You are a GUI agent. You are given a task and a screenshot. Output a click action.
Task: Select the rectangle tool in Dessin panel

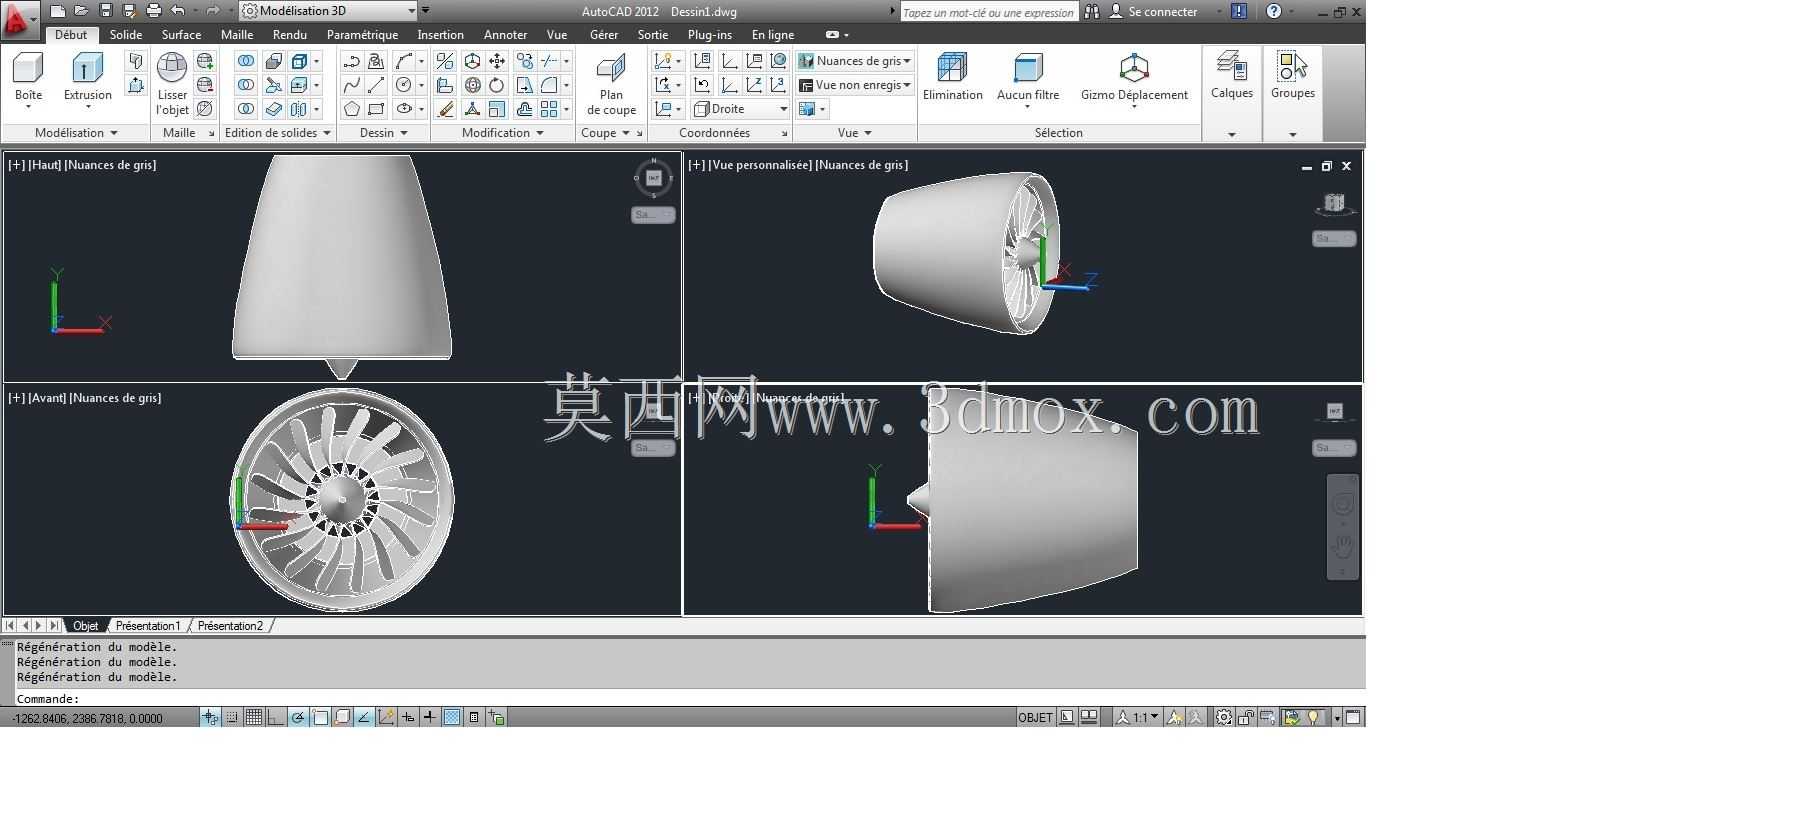pos(376,109)
